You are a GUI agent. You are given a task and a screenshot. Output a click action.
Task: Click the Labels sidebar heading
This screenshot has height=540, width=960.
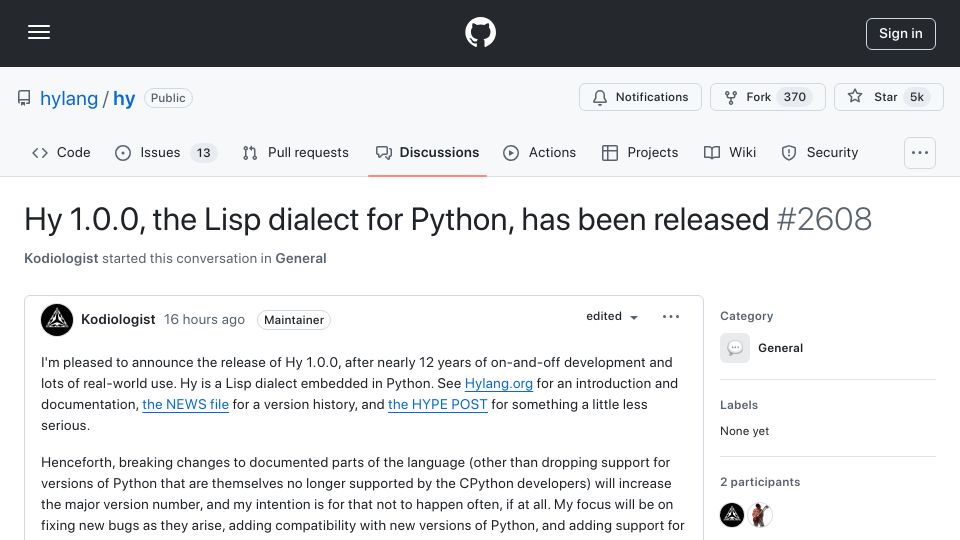coord(739,405)
